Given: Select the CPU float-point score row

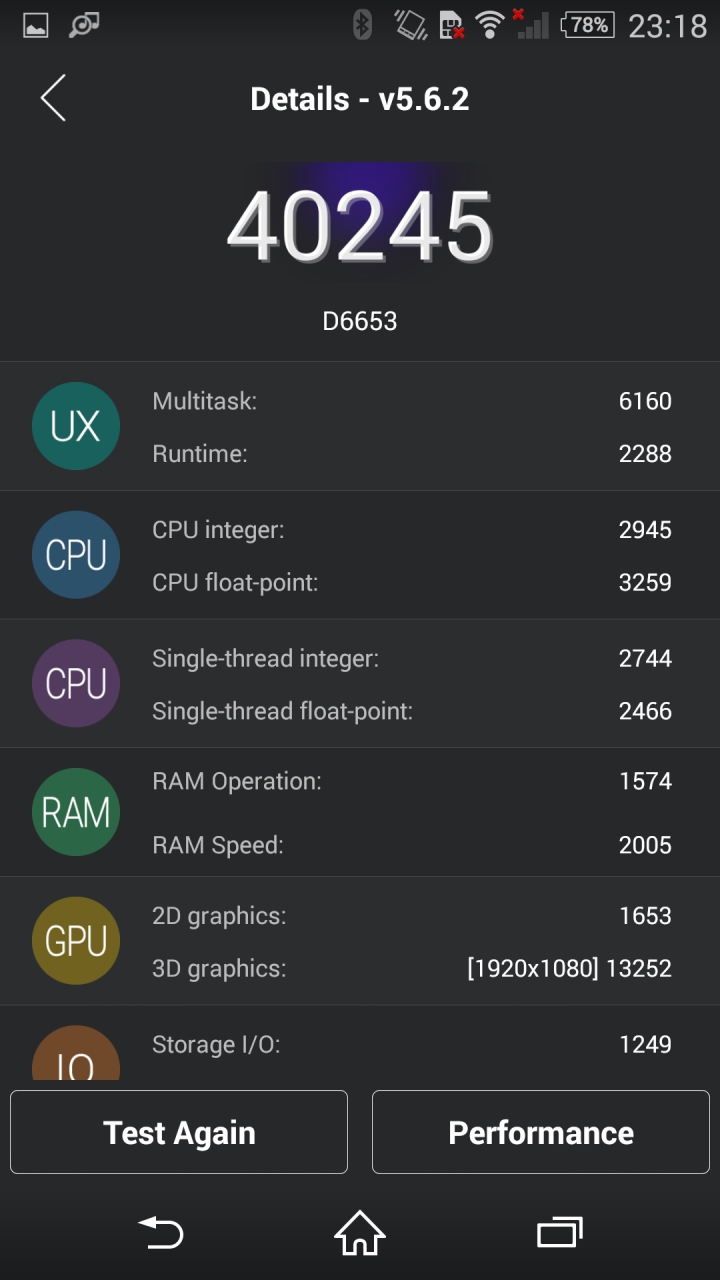Looking at the screenshot, I should (x=412, y=582).
